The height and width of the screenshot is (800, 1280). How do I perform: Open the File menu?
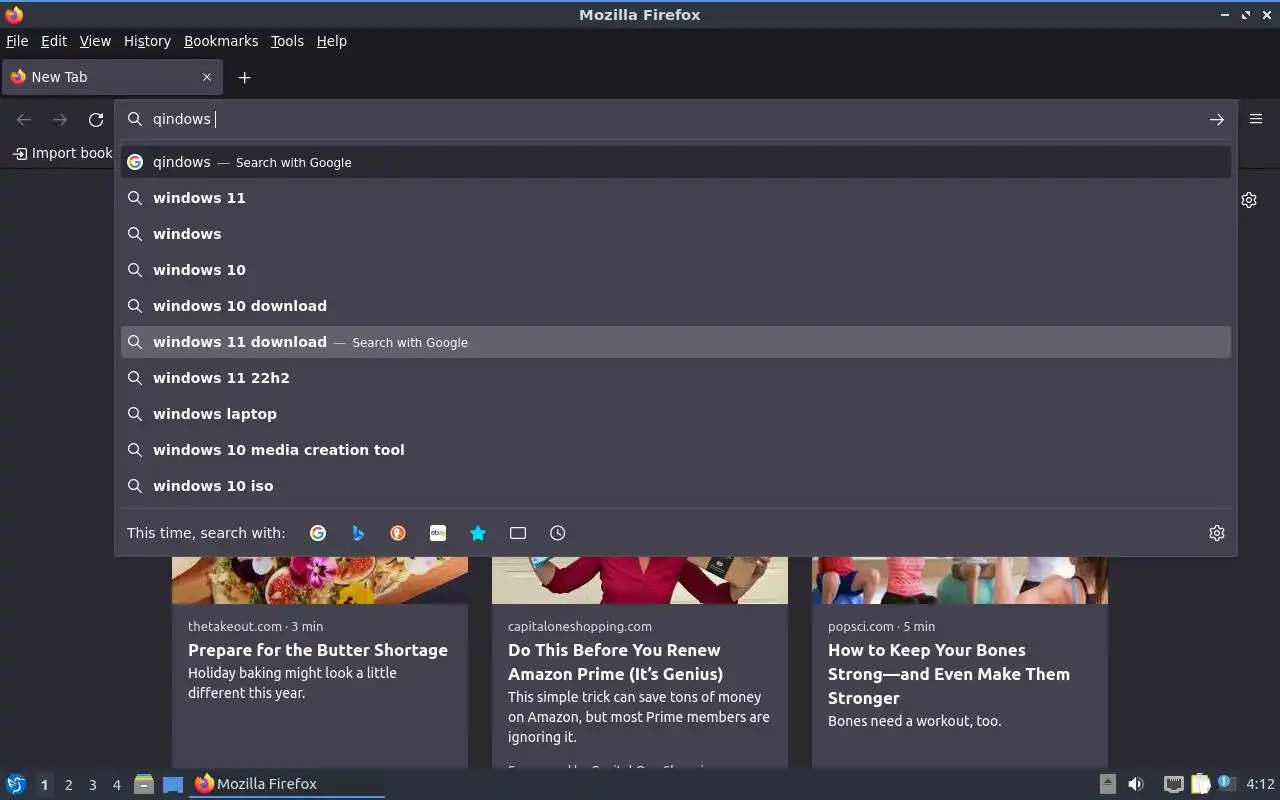coord(17,41)
